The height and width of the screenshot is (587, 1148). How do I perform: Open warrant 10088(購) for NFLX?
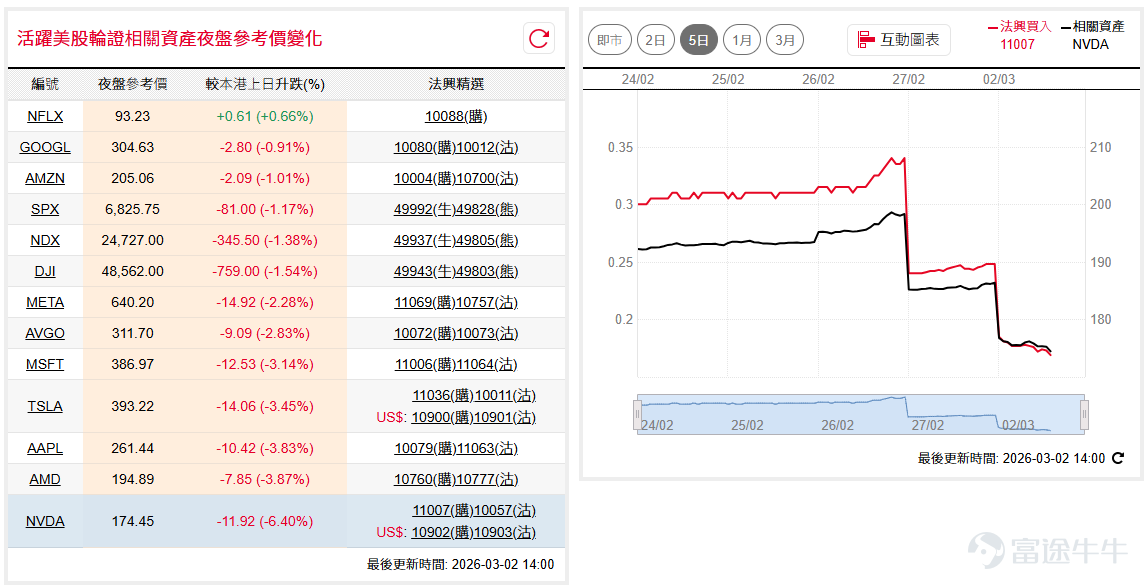click(455, 116)
